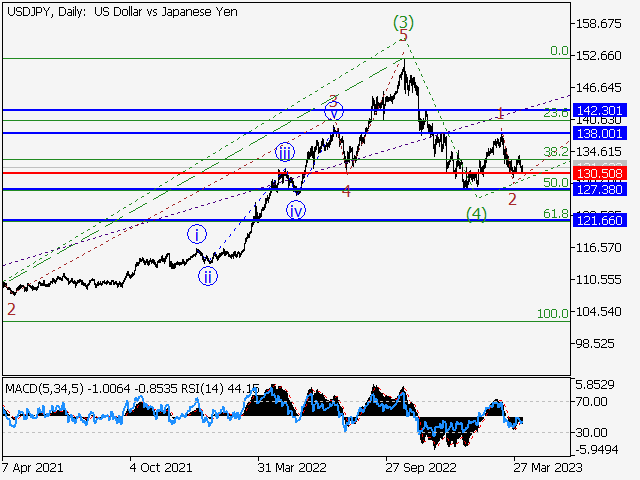Click the 98.525 price axis label
640x480 pixels.
[x=595, y=344]
